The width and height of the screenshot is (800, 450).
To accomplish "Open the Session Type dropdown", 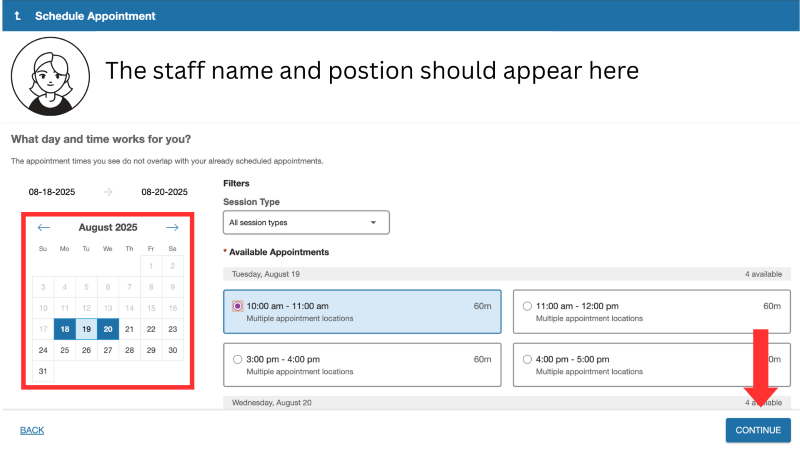I will coord(305,222).
